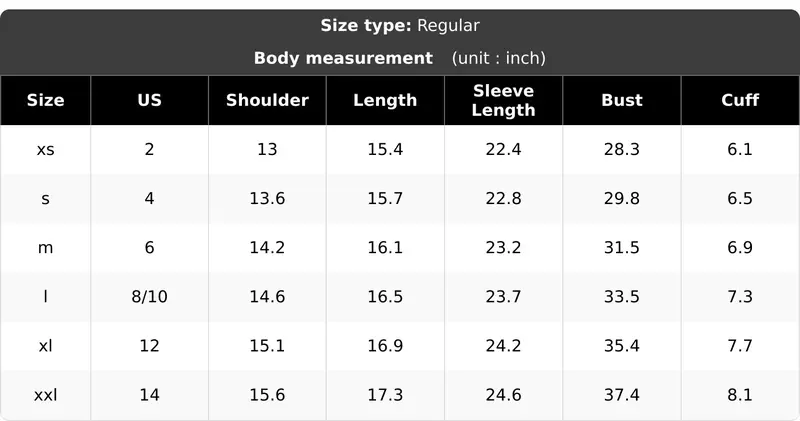Click the xxl size row label

[45, 395]
